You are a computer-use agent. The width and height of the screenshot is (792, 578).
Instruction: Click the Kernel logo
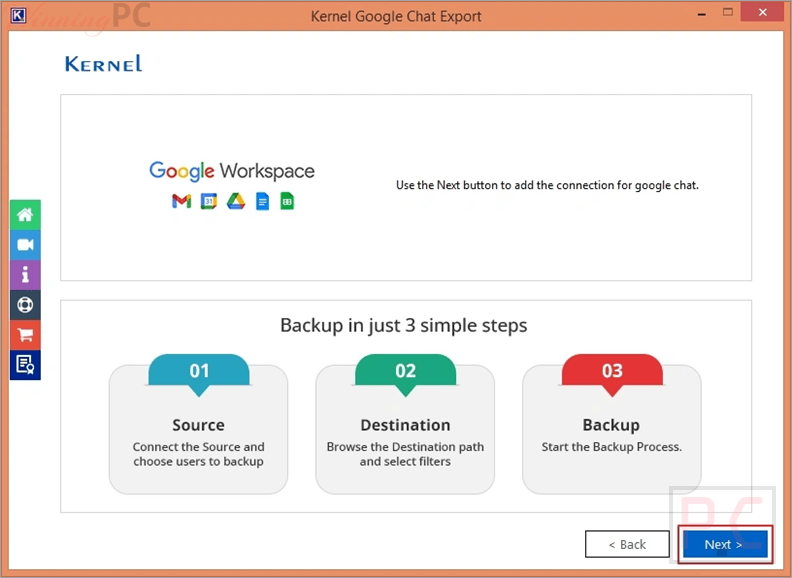[104, 64]
